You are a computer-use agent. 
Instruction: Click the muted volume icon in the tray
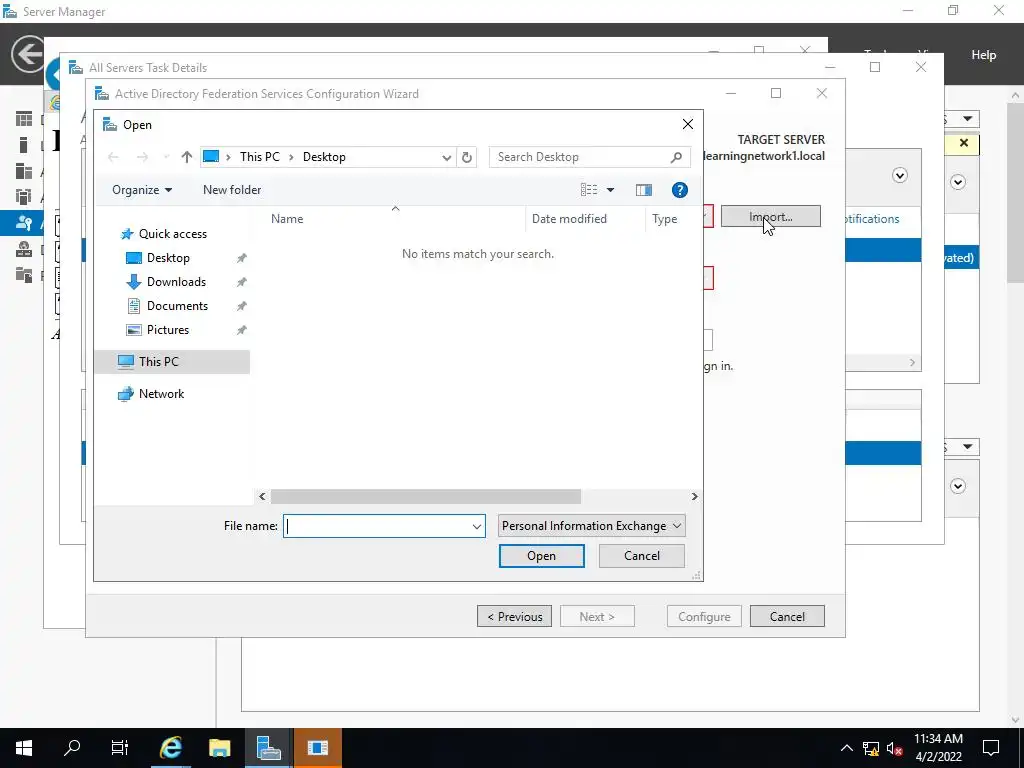pos(894,748)
